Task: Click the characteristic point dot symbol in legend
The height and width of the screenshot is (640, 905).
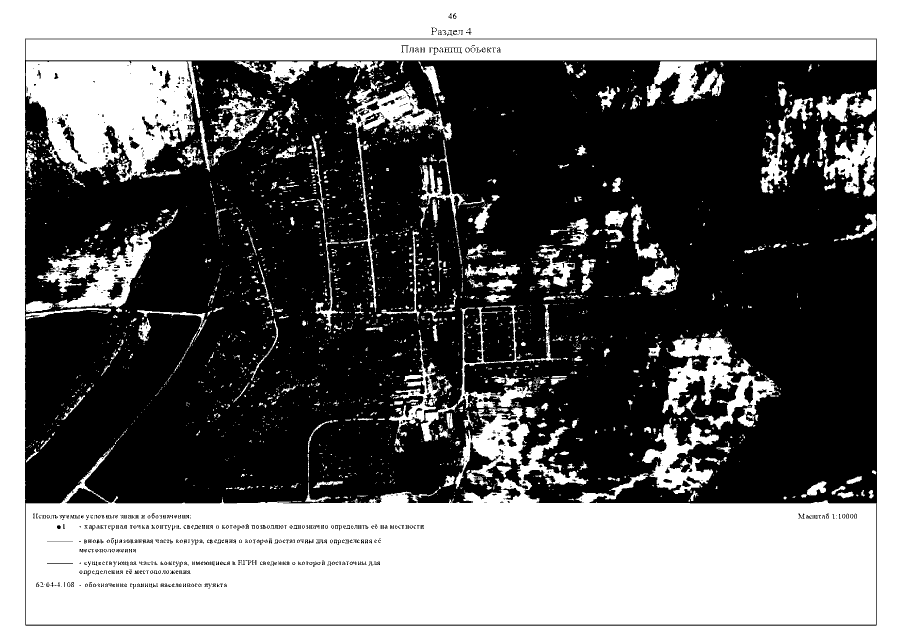Action: click(x=59, y=526)
